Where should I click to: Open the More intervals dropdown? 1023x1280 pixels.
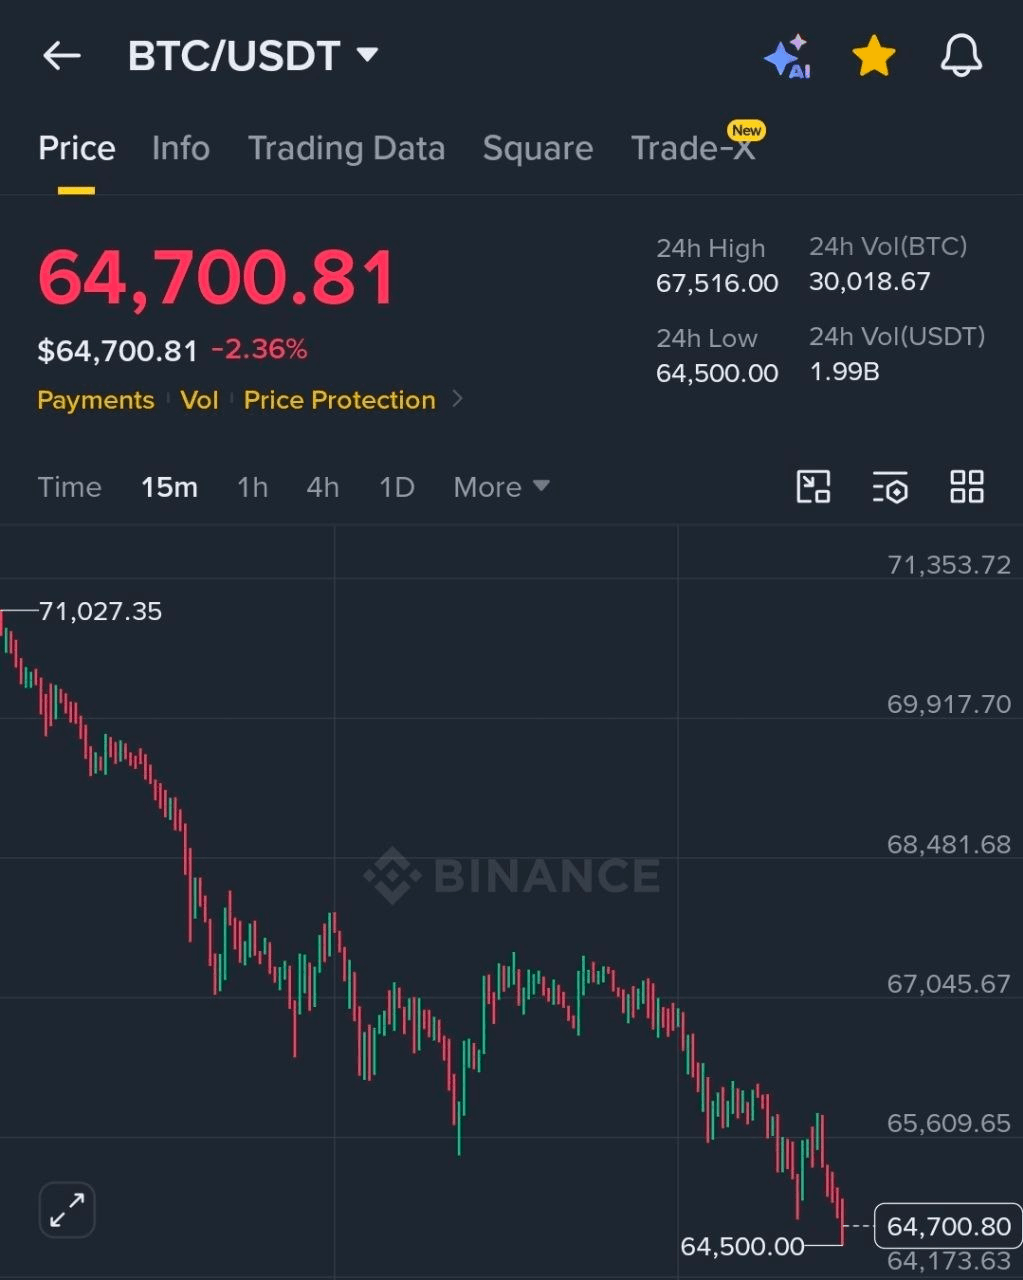(502, 487)
